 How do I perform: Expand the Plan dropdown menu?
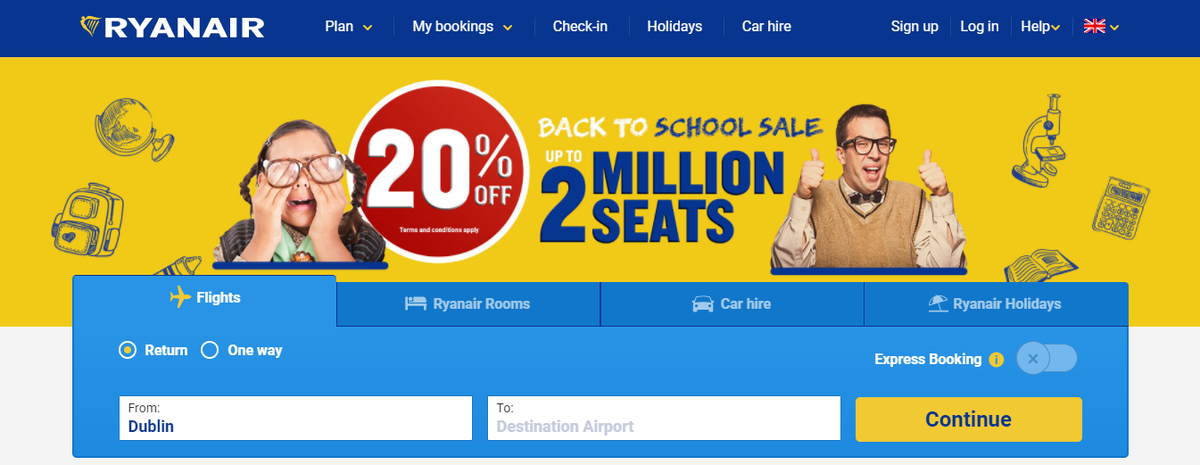coord(349,27)
